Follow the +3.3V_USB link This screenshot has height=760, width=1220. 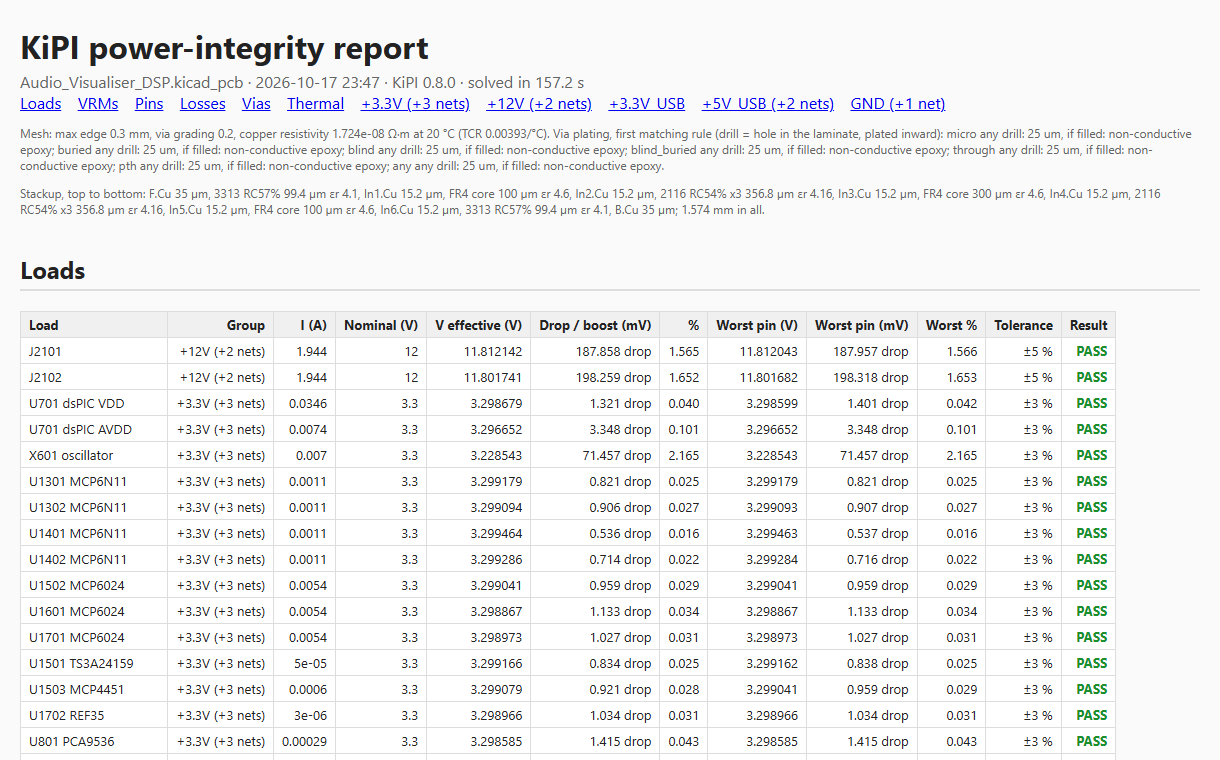tap(647, 104)
